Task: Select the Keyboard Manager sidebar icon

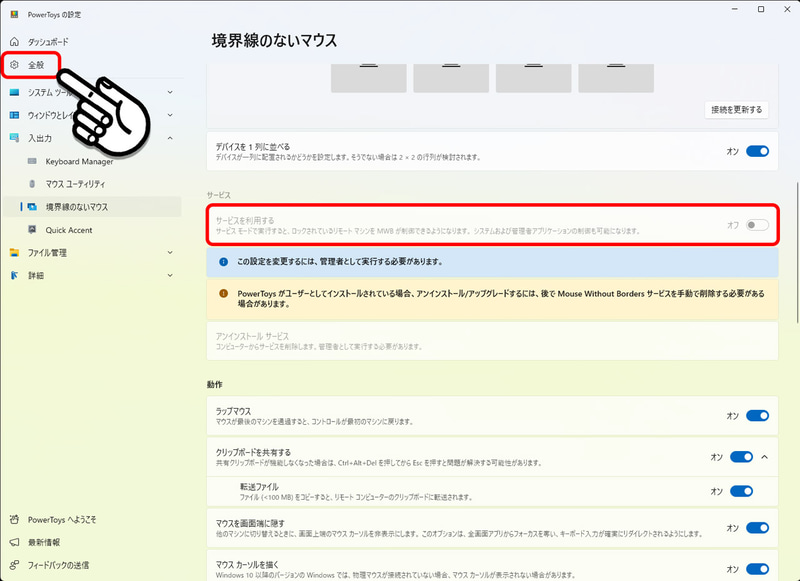Action: (x=30, y=160)
